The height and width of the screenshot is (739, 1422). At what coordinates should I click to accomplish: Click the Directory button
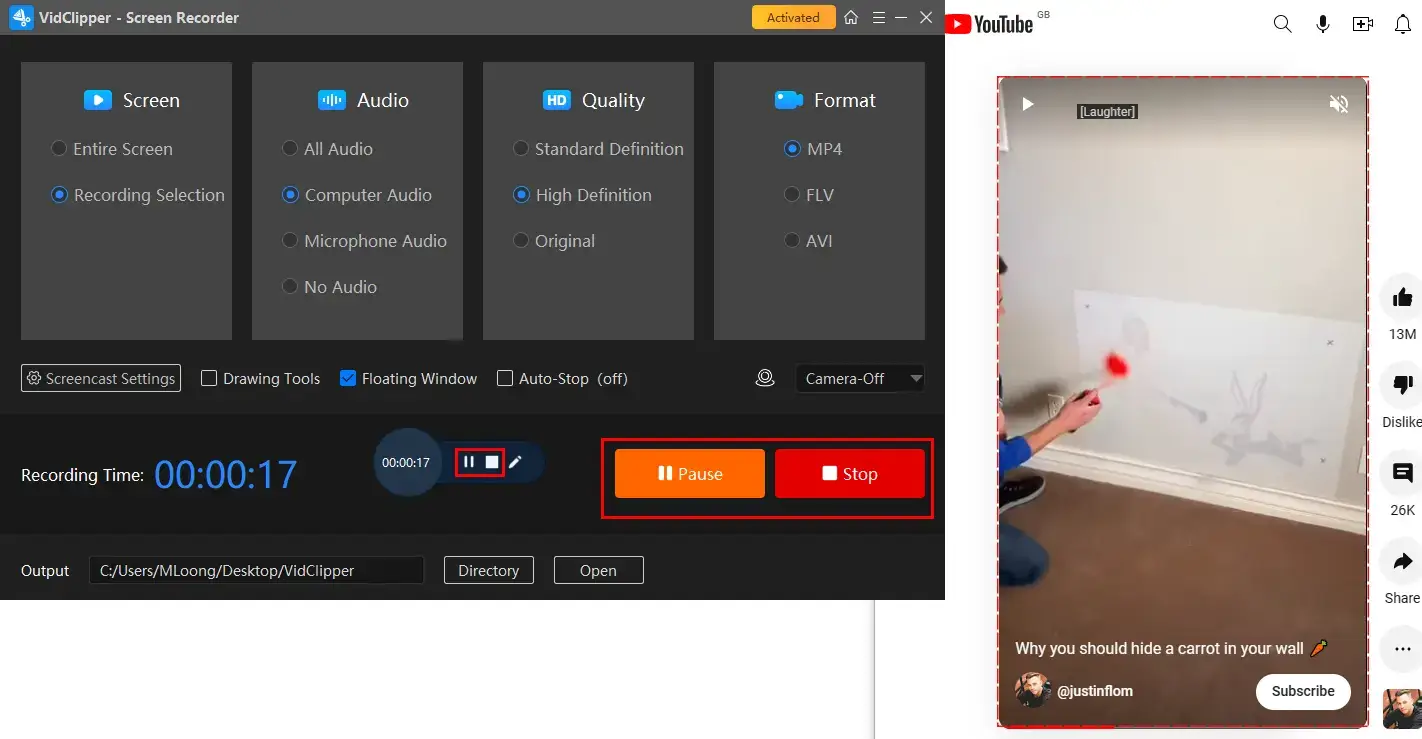pos(489,570)
